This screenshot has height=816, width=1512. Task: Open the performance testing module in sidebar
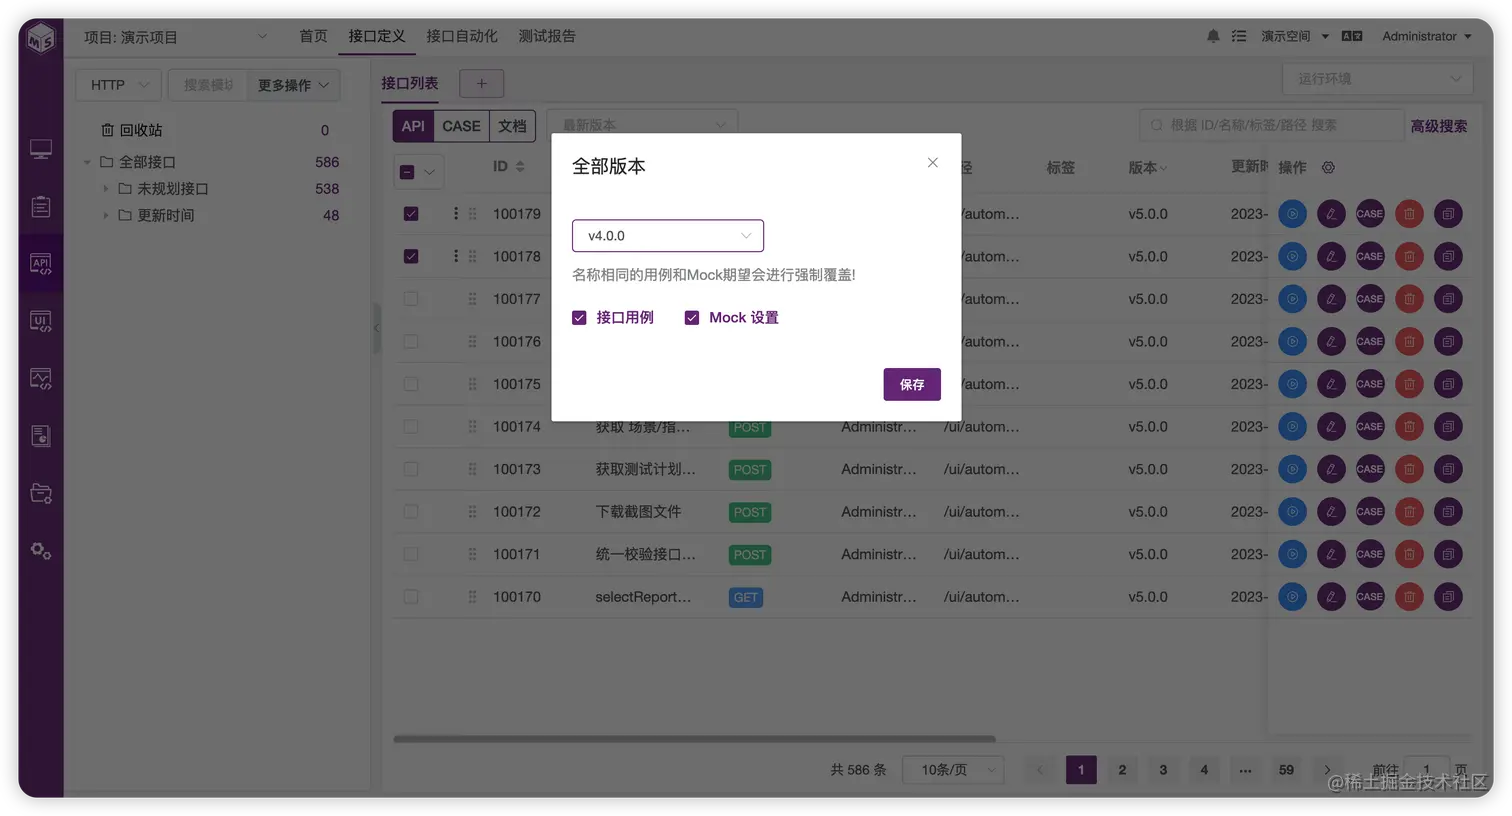40,377
